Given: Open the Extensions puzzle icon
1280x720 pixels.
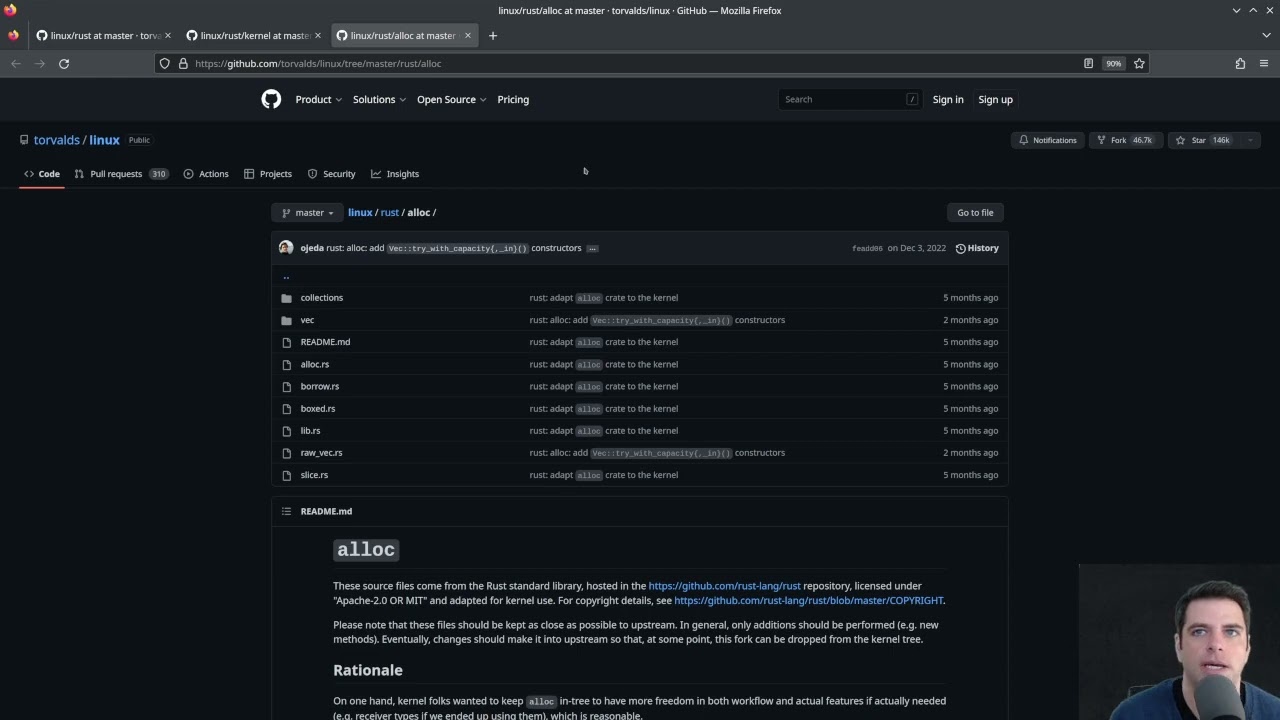Looking at the screenshot, I should pyautogui.click(x=1240, y=63).
